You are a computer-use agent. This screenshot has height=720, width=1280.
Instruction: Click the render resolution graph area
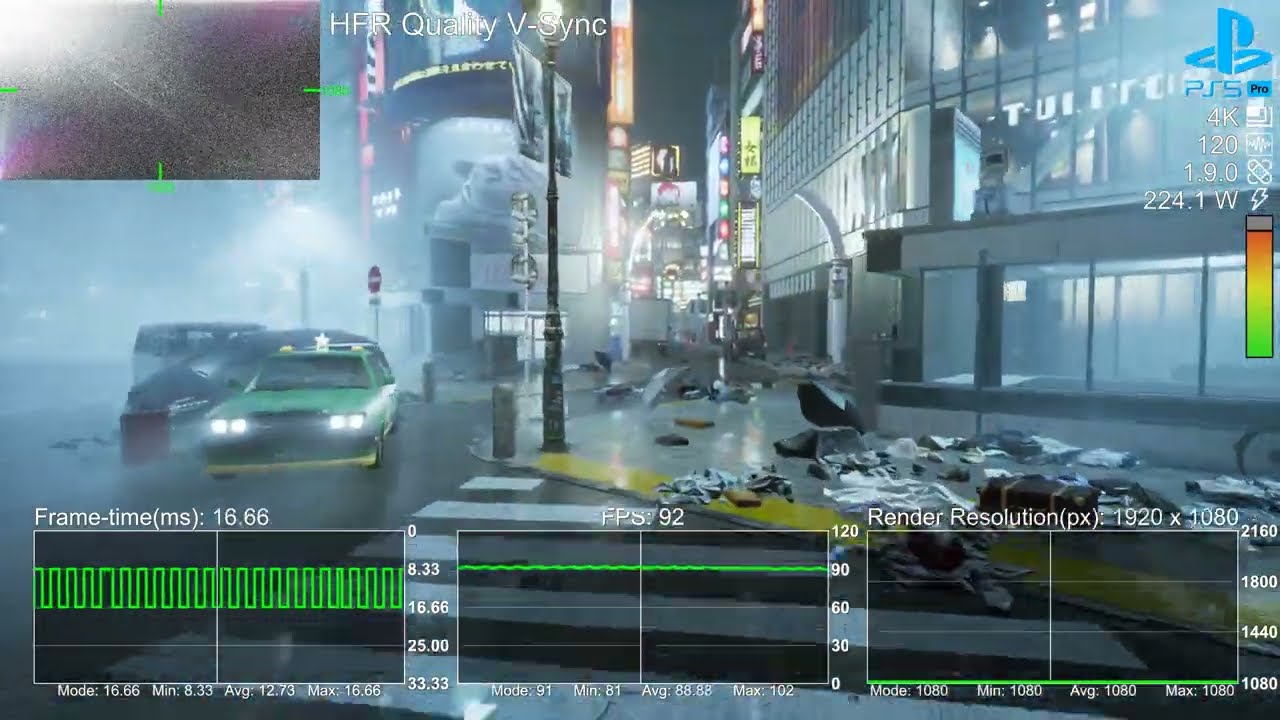pyautogui.click(x=1052, y=606)
